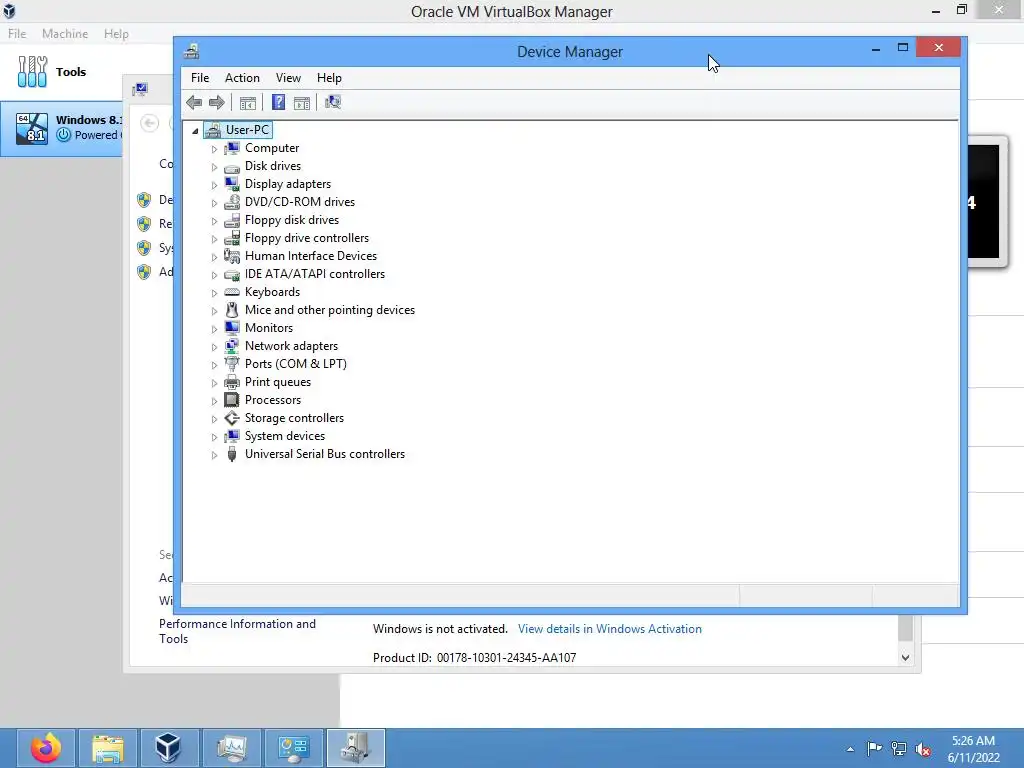
Task: Select Processors tree item text
Action: point(273,400)
